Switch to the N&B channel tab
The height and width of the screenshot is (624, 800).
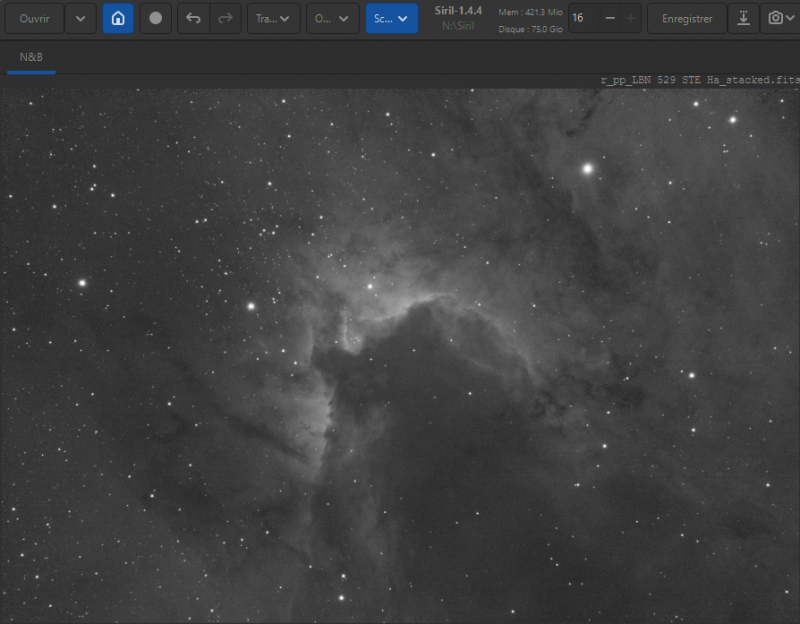point(31,57)
